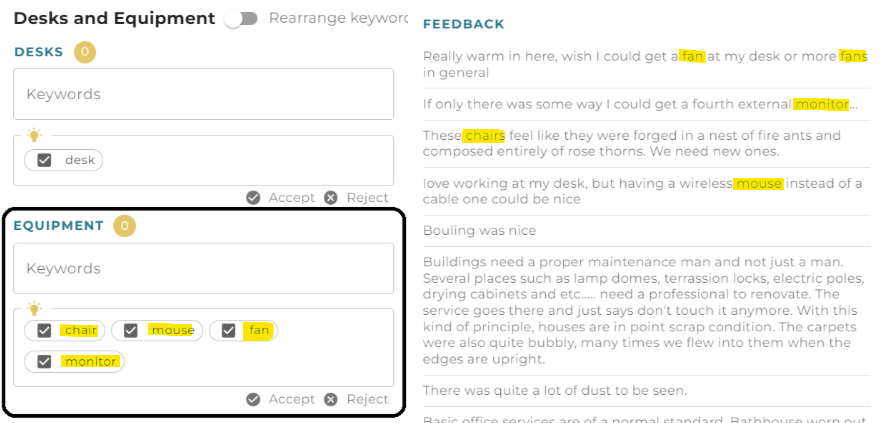Click the lightbulb suggestion icon in Equipment

35,308
